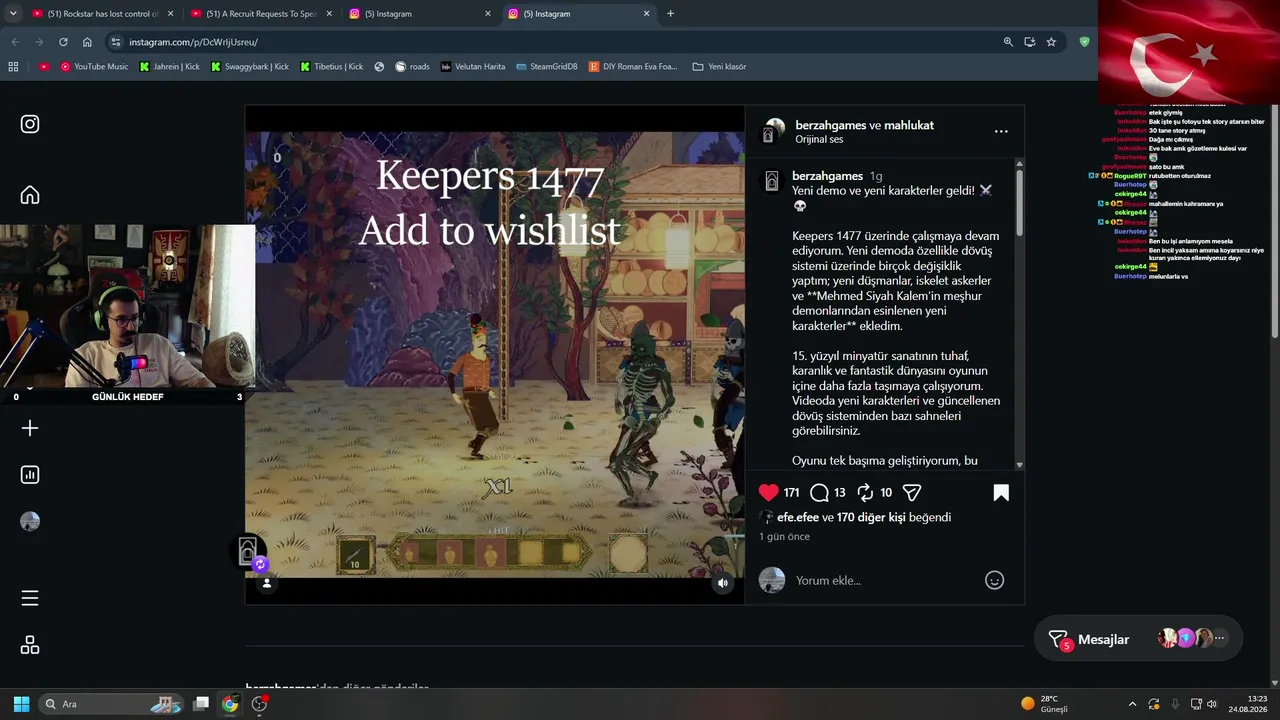Viewport: 1280px width, 720px height.
Task: Open berzahgames profile from post header
Action: pyautogui.click(x=830, y=125)
